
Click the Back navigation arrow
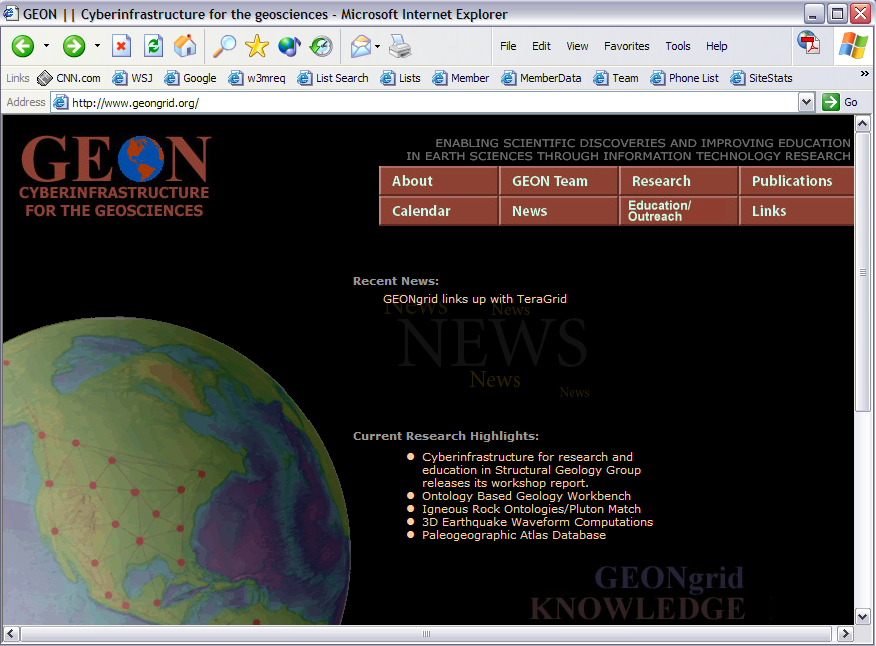tap(23, 46)
